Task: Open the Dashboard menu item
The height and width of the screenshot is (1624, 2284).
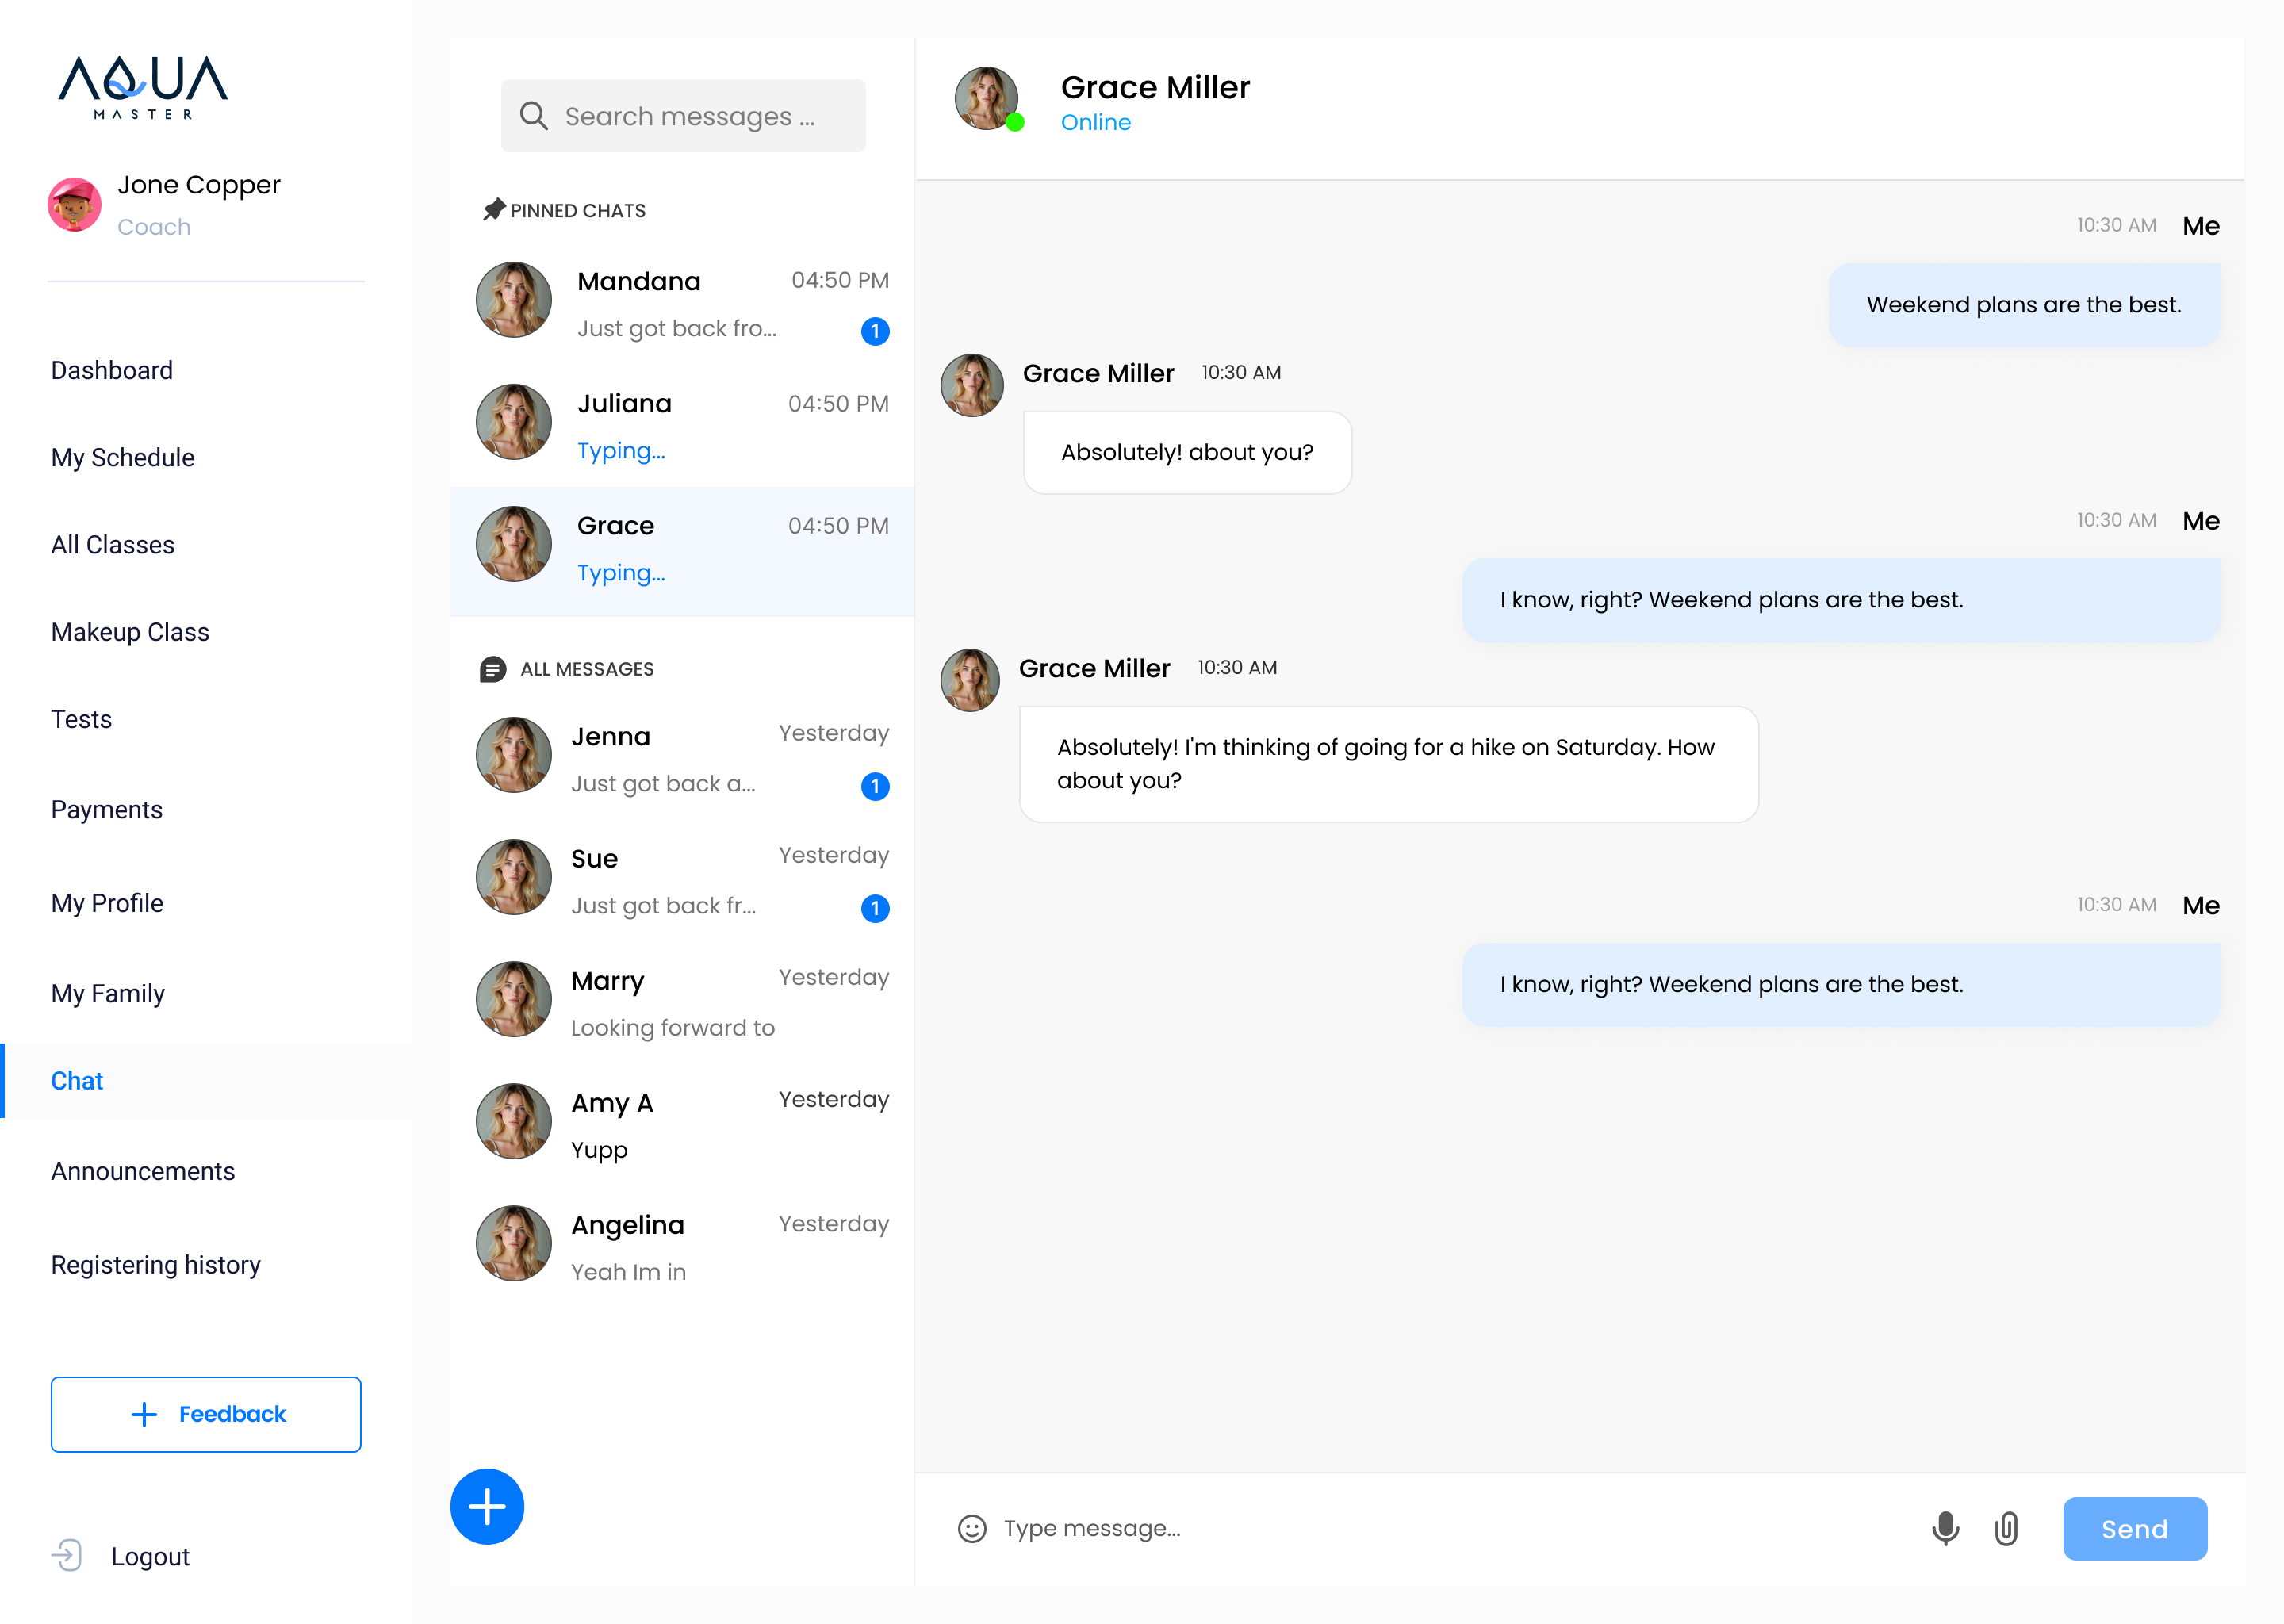Action: pyautogui.click(x=112, y=370)
